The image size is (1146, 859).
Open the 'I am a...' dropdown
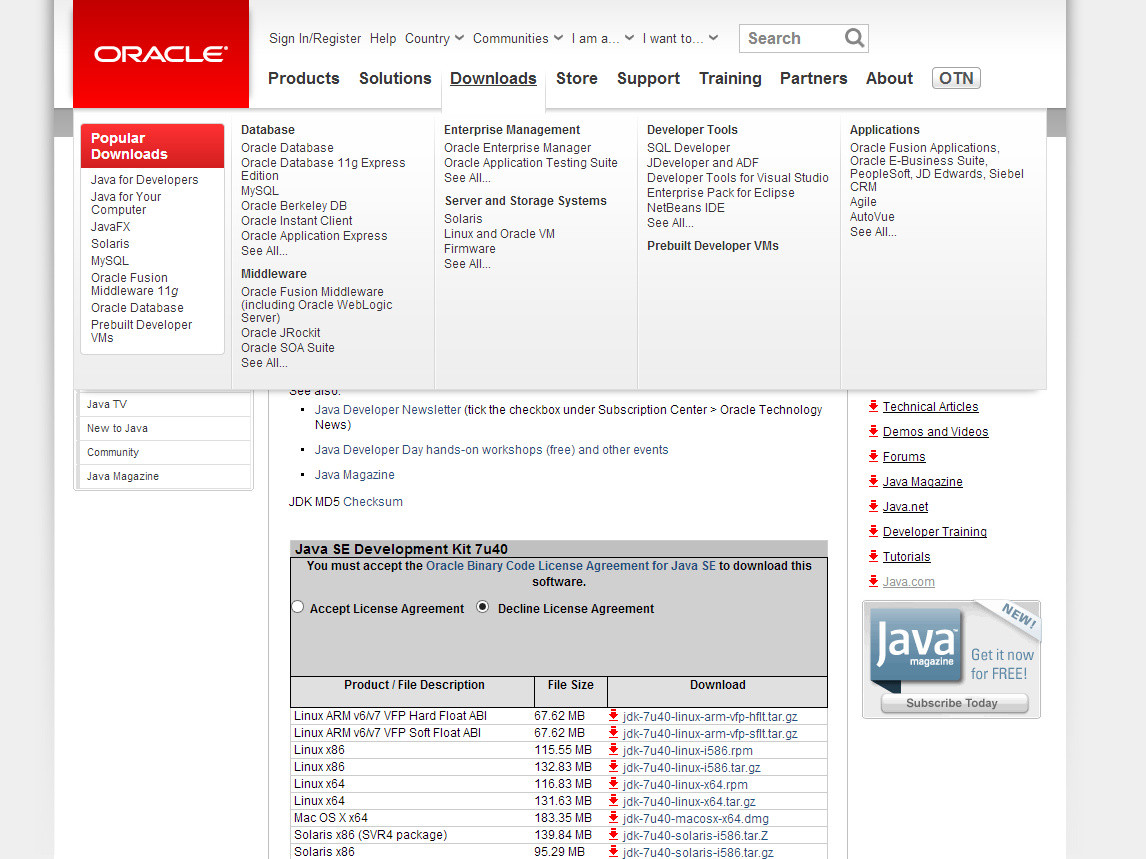pos(602,38)
